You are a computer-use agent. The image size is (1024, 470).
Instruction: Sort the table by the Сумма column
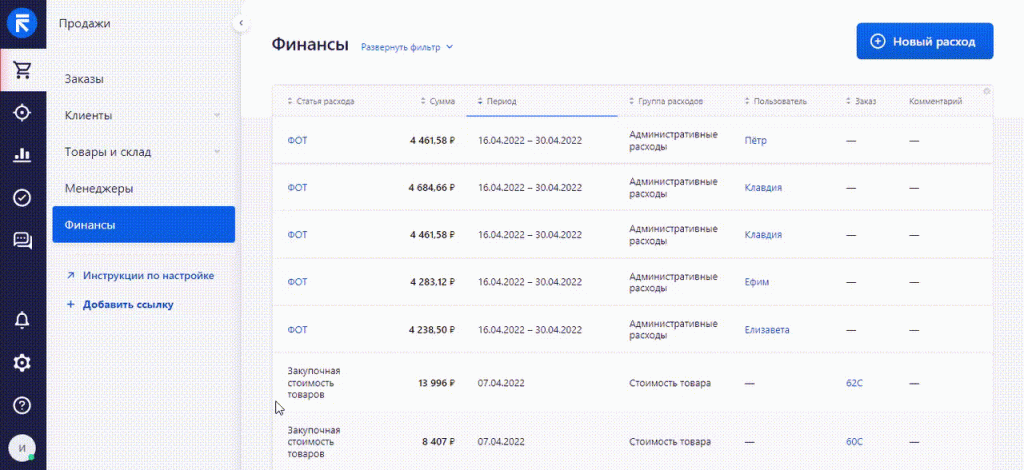coord(441,101)
